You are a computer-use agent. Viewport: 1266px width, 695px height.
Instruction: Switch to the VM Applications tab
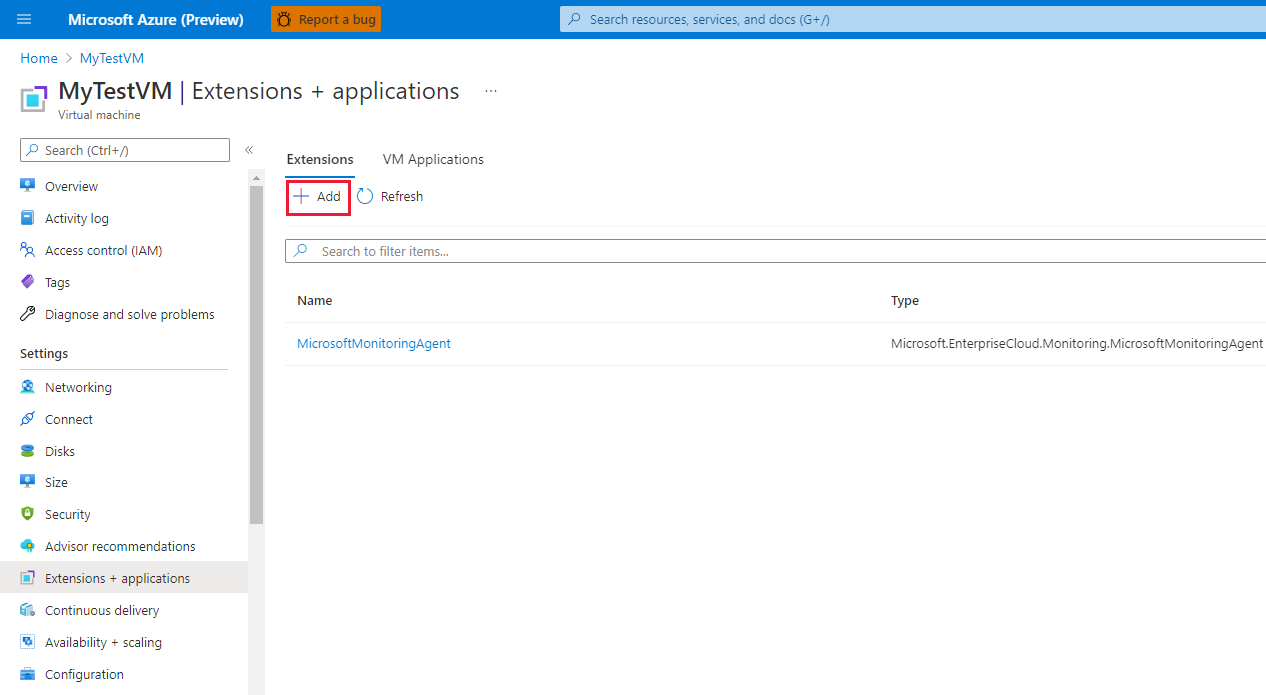(433, 159)
